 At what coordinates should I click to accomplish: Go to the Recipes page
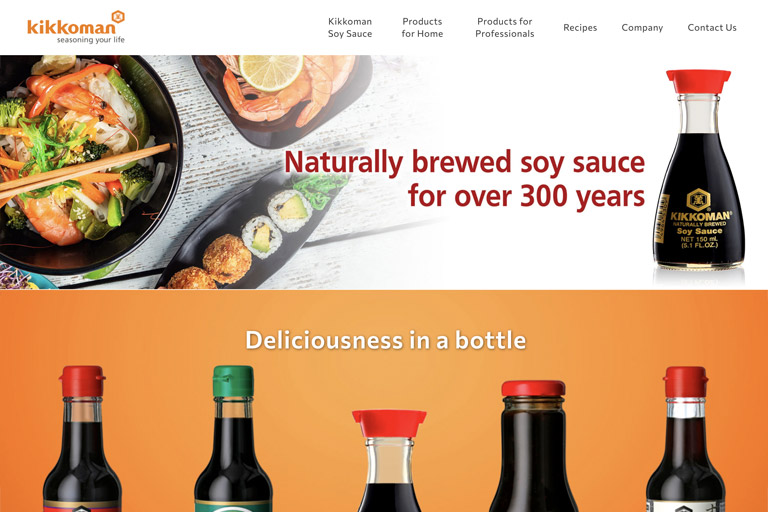pos(580,27)
